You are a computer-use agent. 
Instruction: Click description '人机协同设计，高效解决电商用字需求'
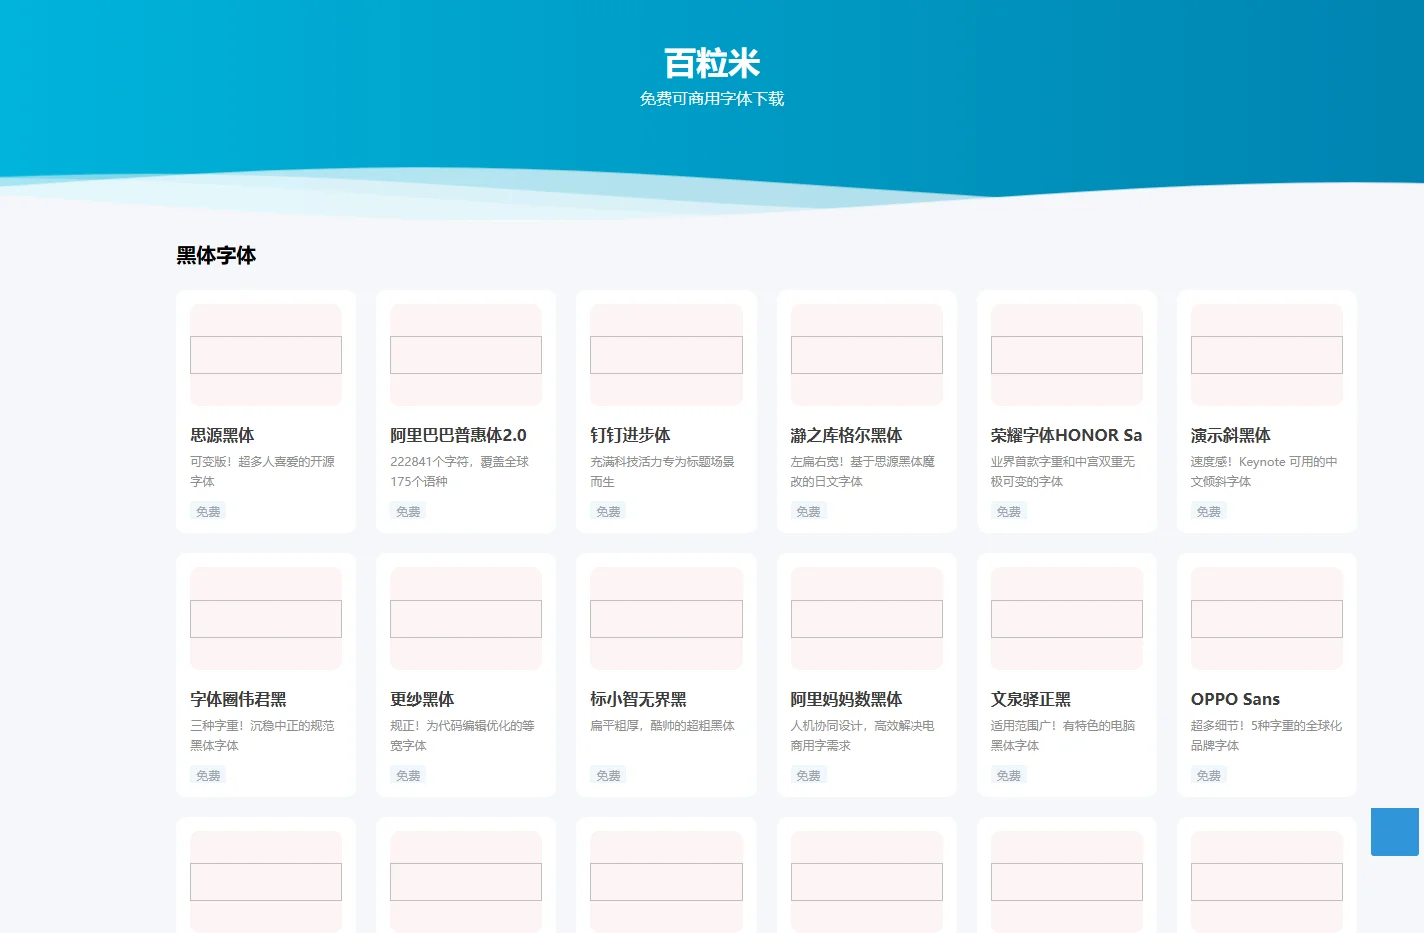(863, 735)
